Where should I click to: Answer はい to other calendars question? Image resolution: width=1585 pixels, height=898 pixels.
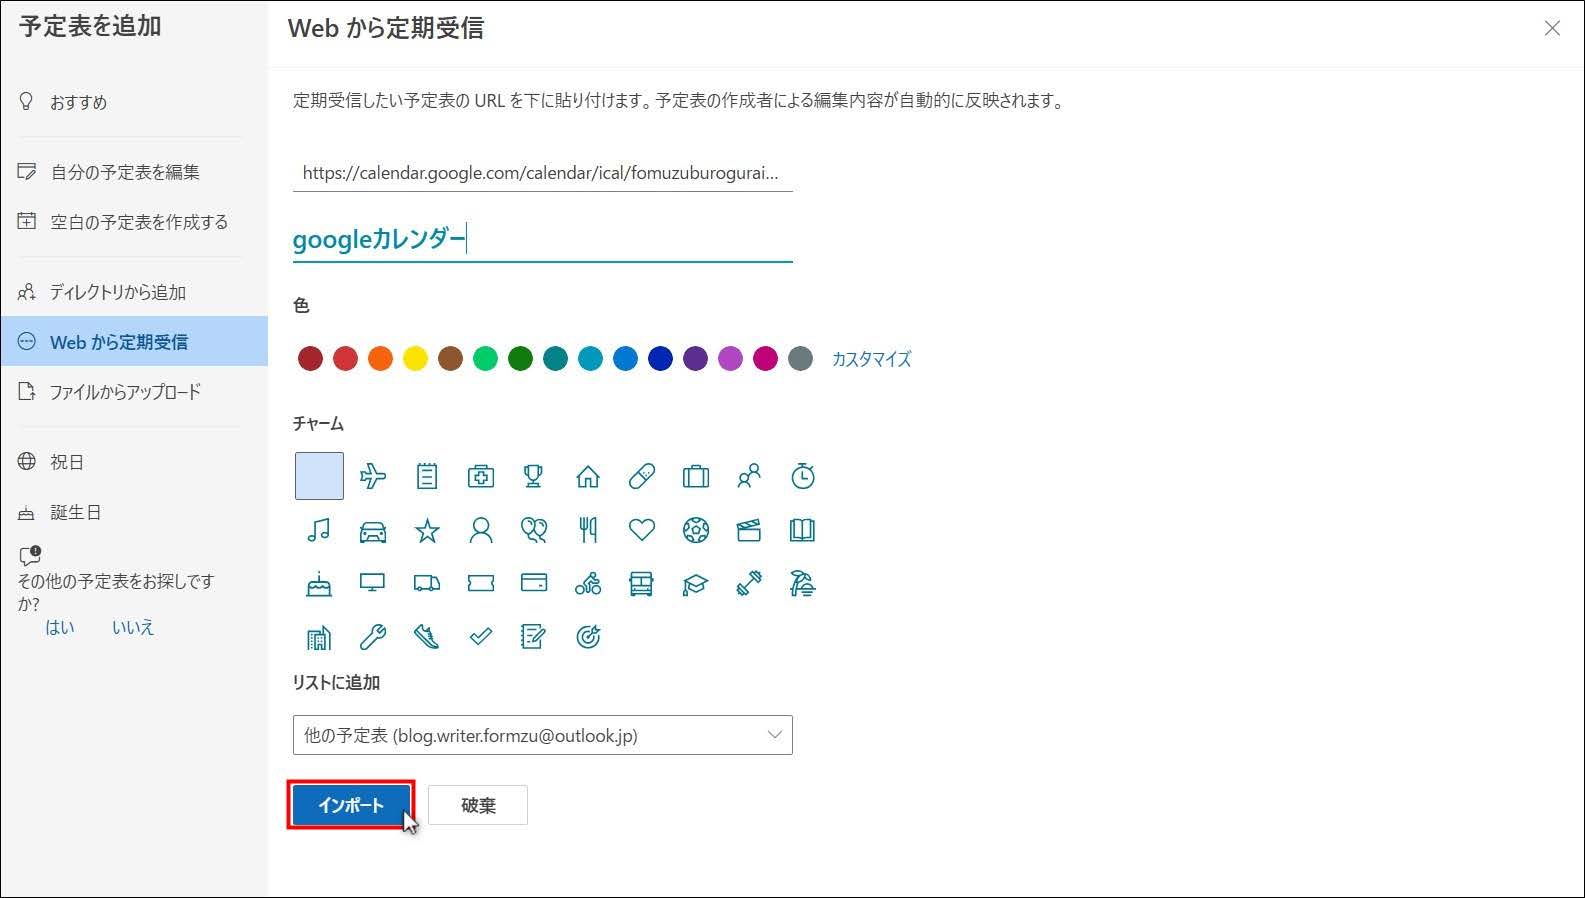(60, 627)
